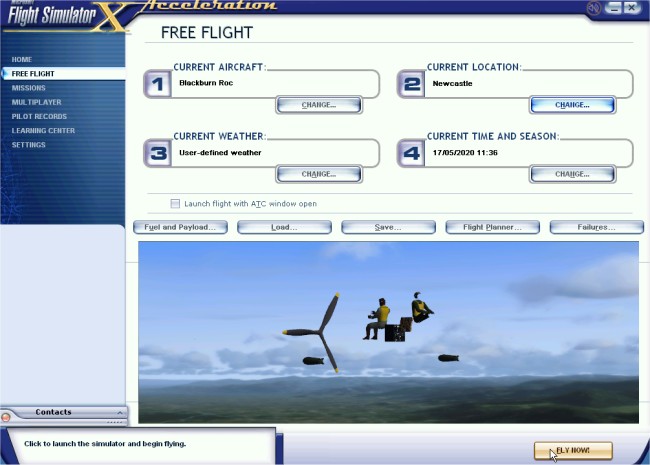Mute sound with the speaker icon
Screen dimensions: 650x465
pyautogui.click(x=594, y=7)
